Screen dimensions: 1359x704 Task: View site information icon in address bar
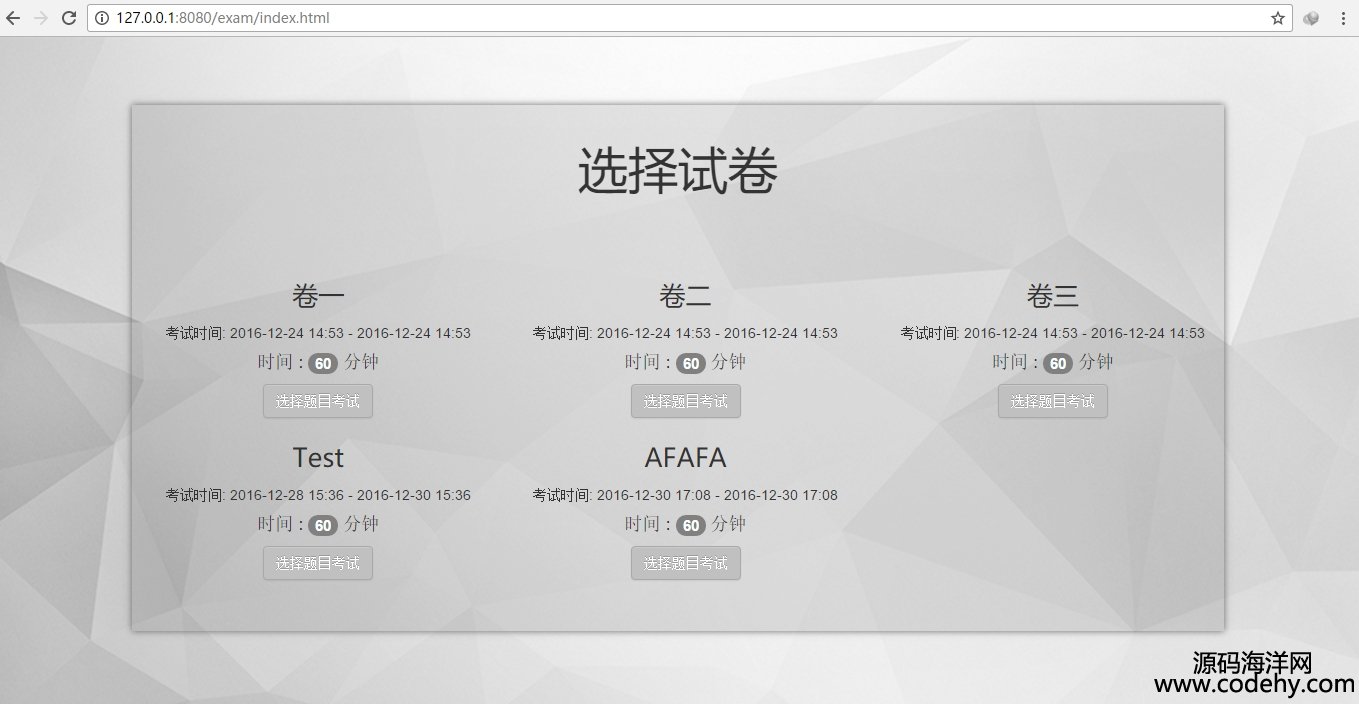click(x=101, y=18)
